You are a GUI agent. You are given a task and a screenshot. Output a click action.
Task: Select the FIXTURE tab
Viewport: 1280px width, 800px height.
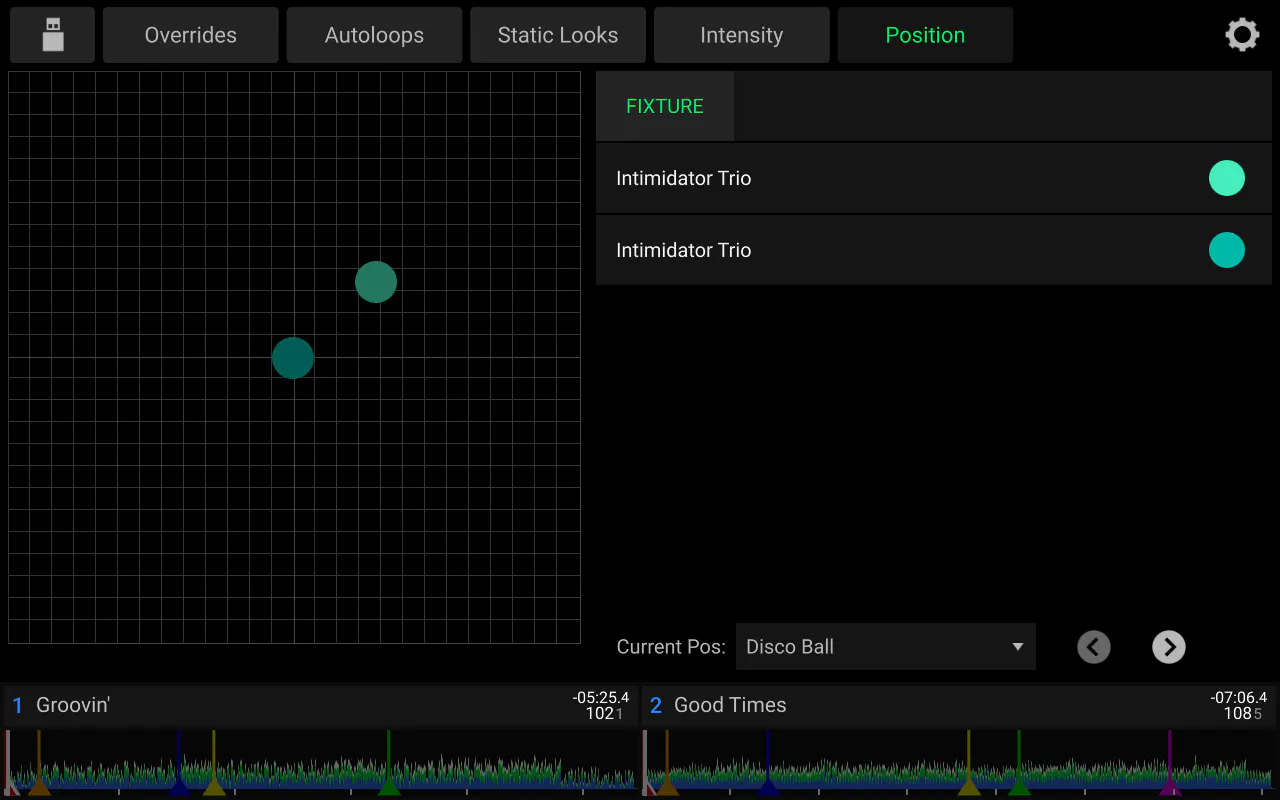[x=665, y=106]
